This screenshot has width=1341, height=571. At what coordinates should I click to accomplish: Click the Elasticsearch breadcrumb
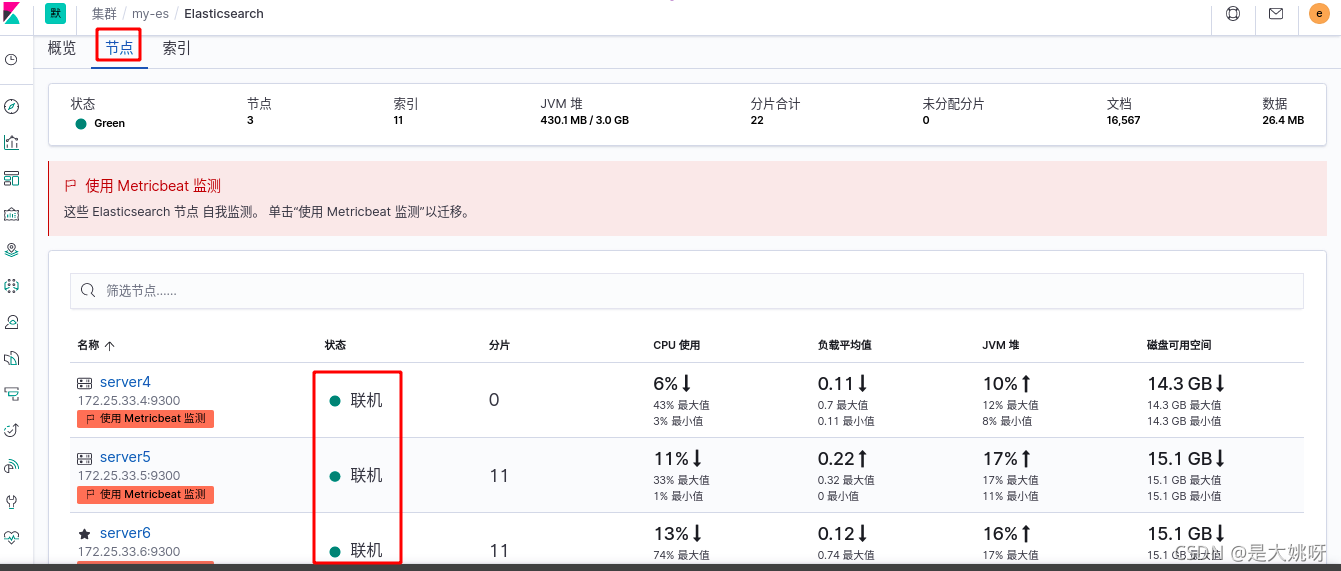224,14
